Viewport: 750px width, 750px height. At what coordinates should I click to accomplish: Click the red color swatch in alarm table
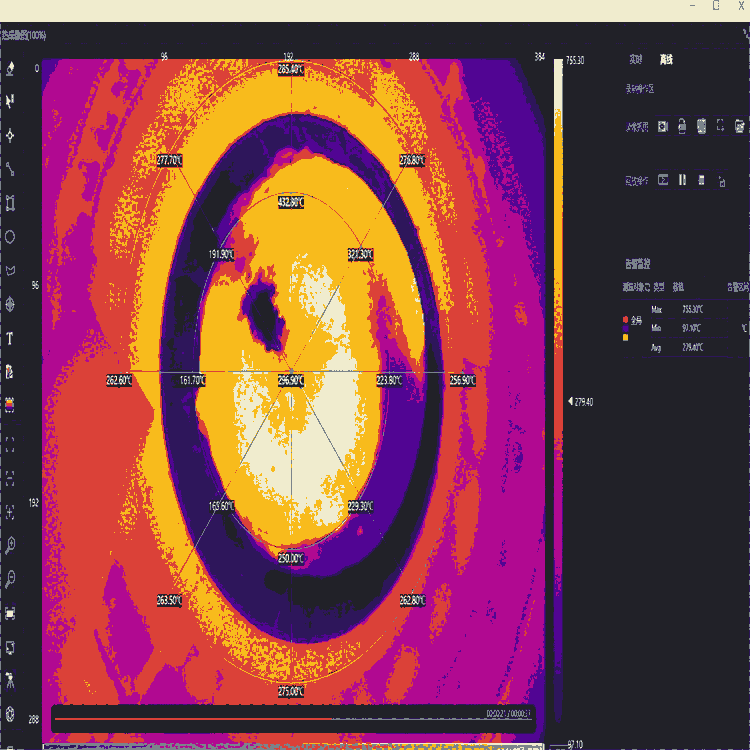point(626,318)
